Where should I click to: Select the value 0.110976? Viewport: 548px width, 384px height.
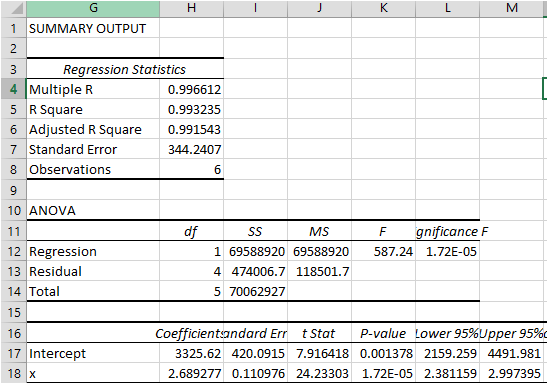255,373
